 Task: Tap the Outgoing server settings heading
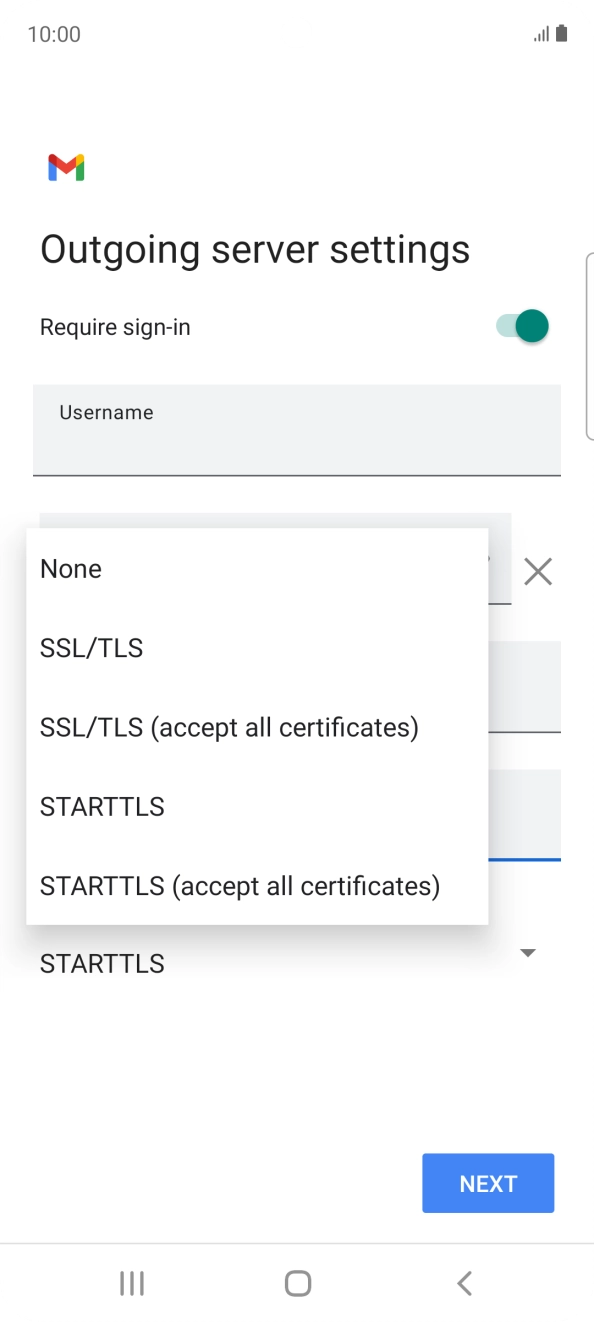(254, 249)
